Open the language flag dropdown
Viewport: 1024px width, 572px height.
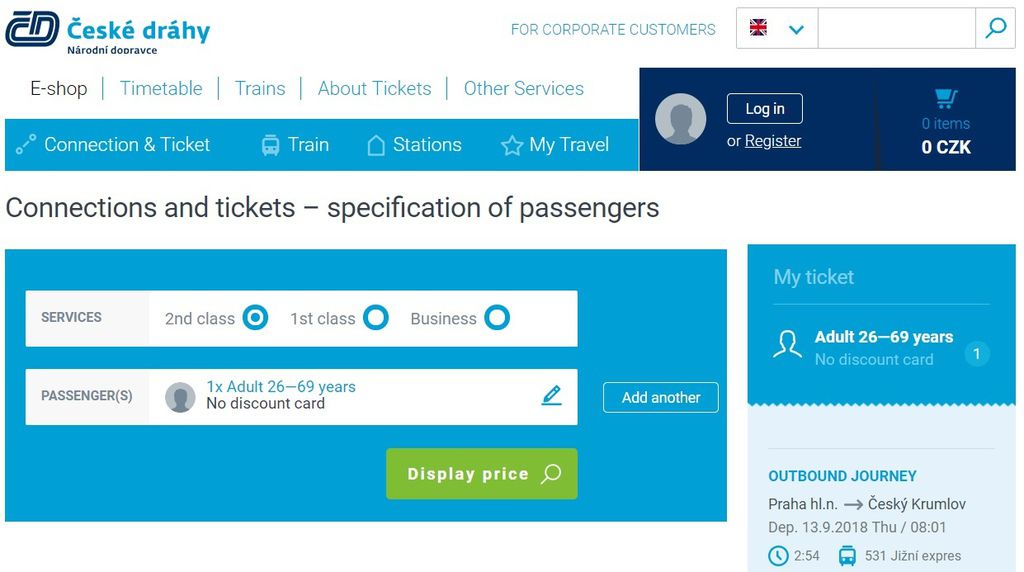[x=777, y=29]
